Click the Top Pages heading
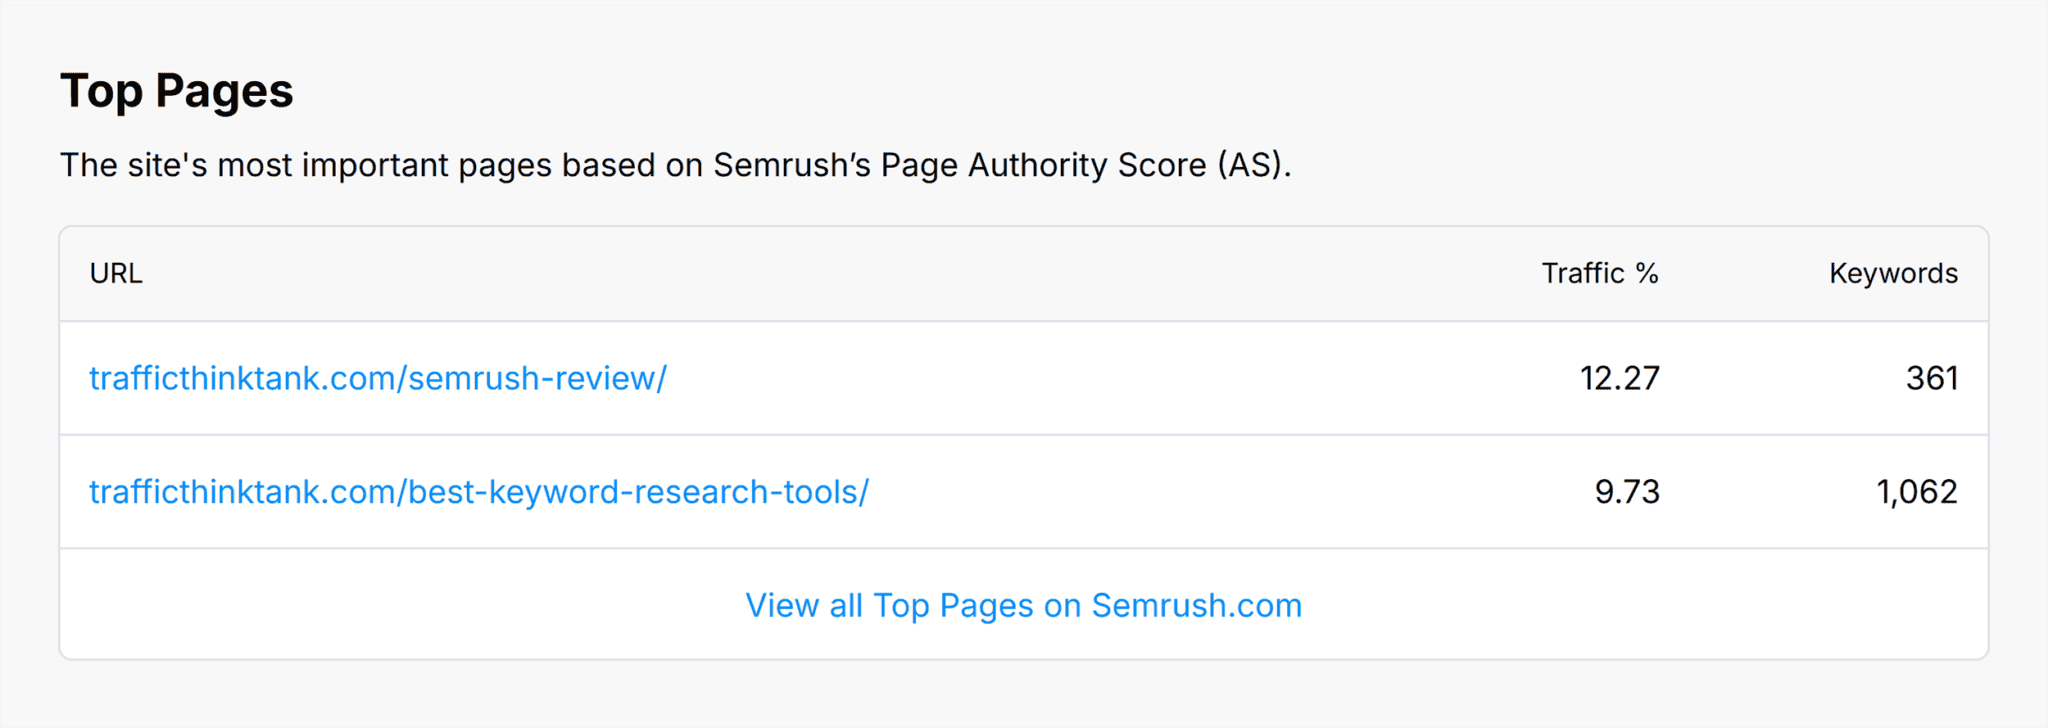The image size is (2048, 728). click(x=178, y=91)
